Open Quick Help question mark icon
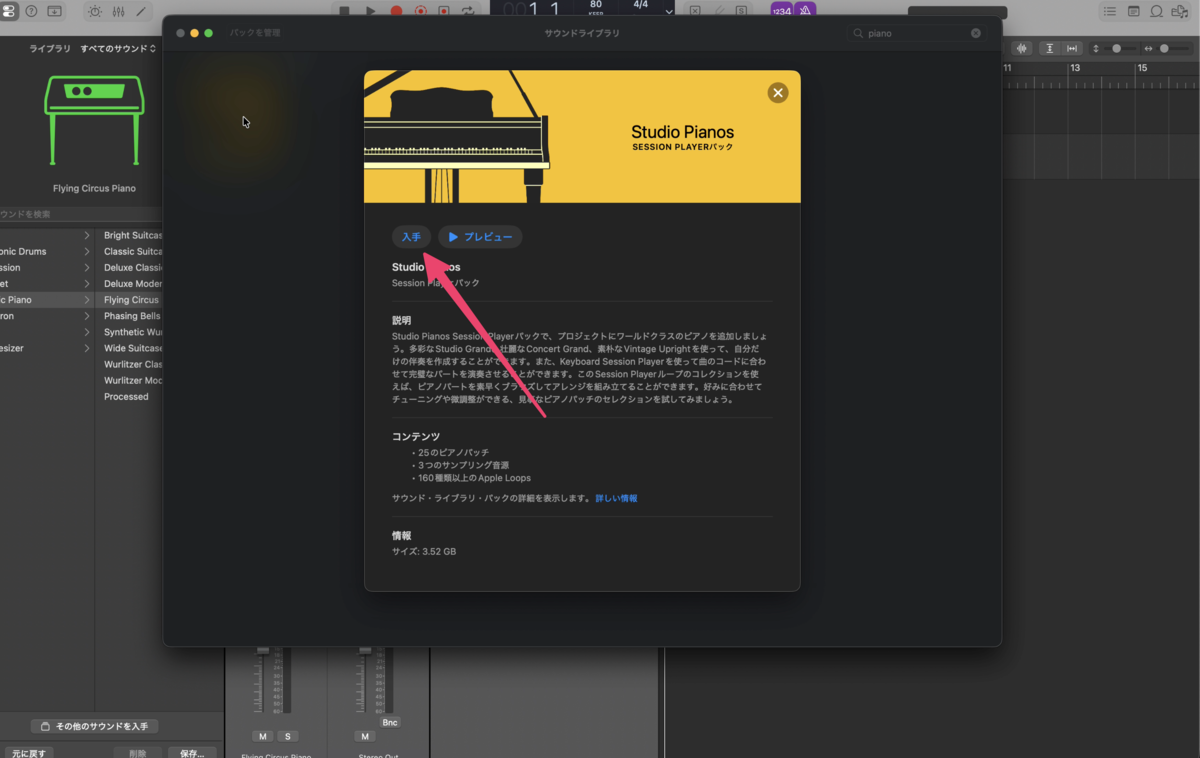 click(x=31, y=11)
